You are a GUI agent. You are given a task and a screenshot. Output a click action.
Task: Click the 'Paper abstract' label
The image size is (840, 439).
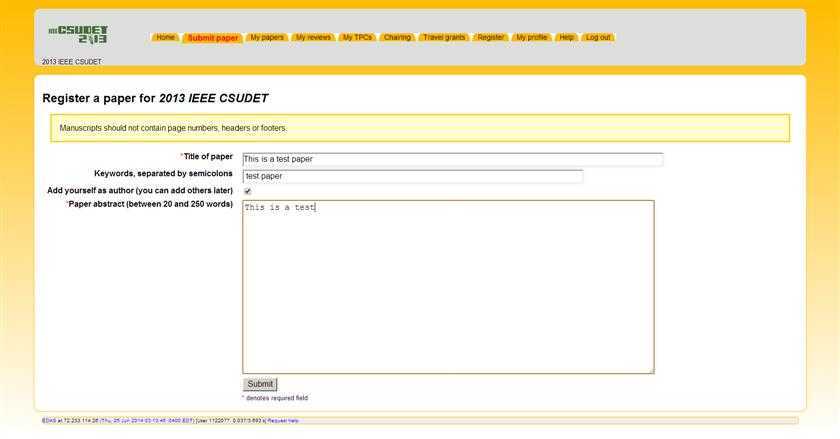tap(151, 204)
